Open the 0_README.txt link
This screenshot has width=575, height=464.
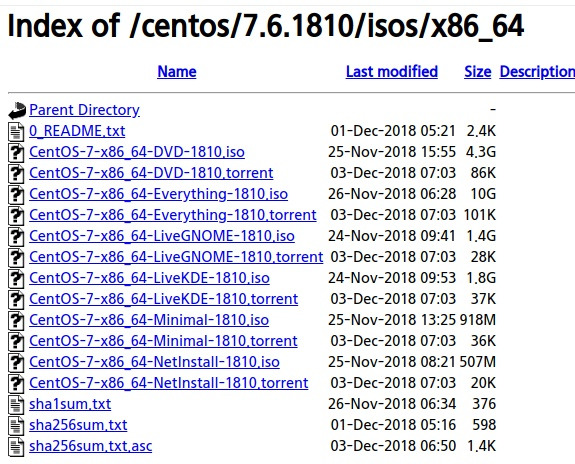[77, 131]
